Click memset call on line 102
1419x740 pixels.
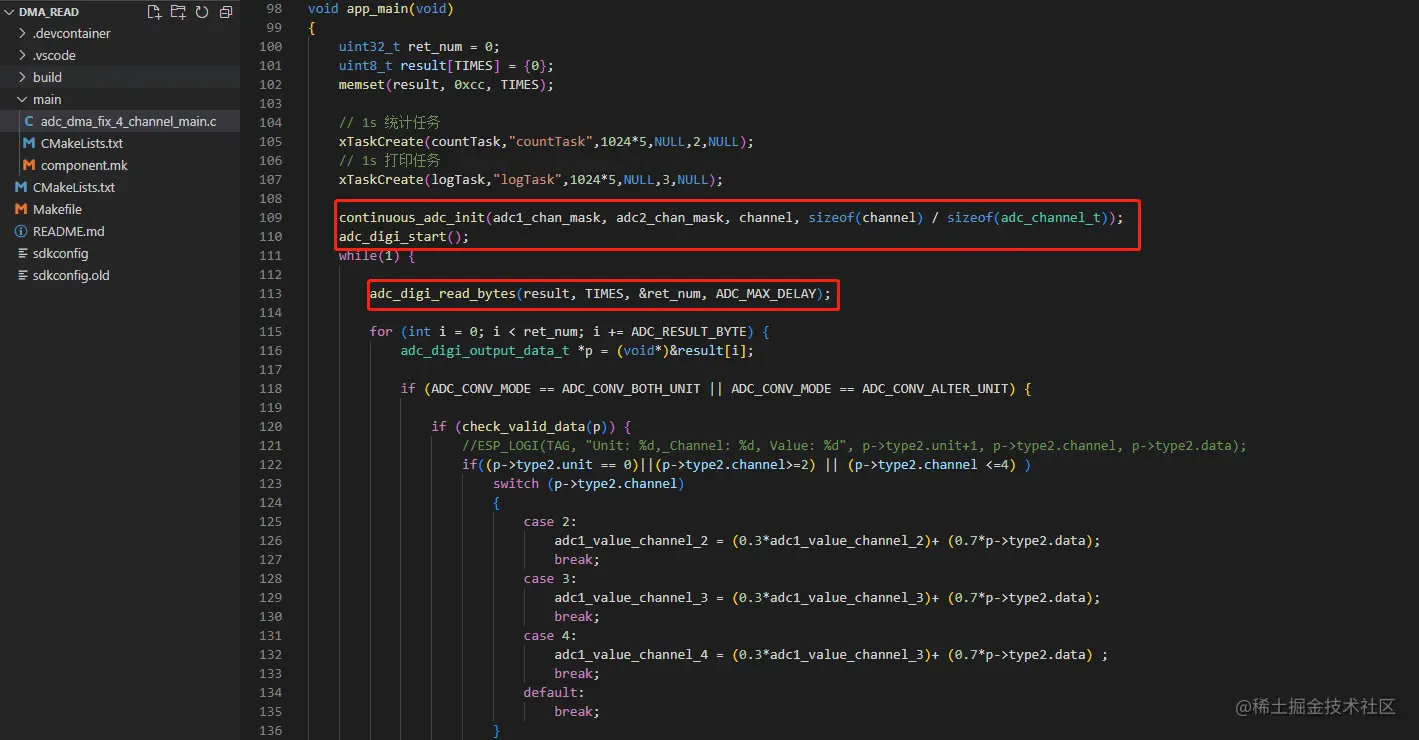click(361, 84)
